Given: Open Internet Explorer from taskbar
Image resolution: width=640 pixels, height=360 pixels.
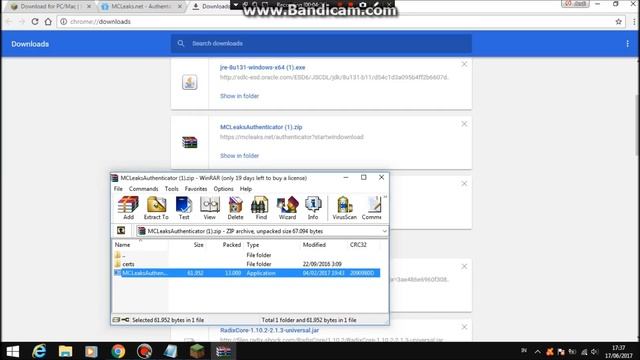Looking at the screenshot, I should (39, 351).
